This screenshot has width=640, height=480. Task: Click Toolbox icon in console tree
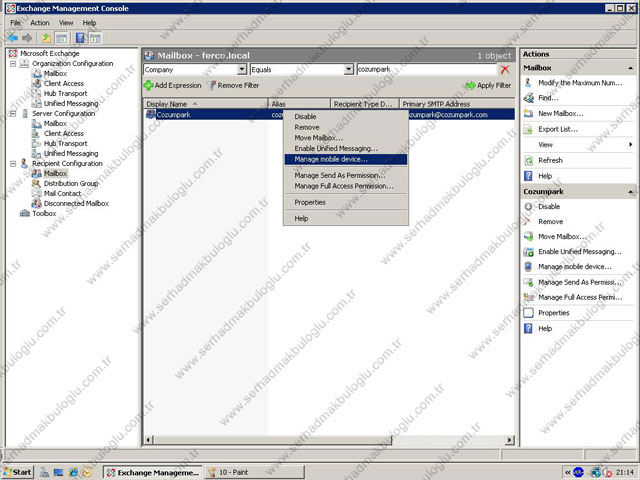pos(25,213)
